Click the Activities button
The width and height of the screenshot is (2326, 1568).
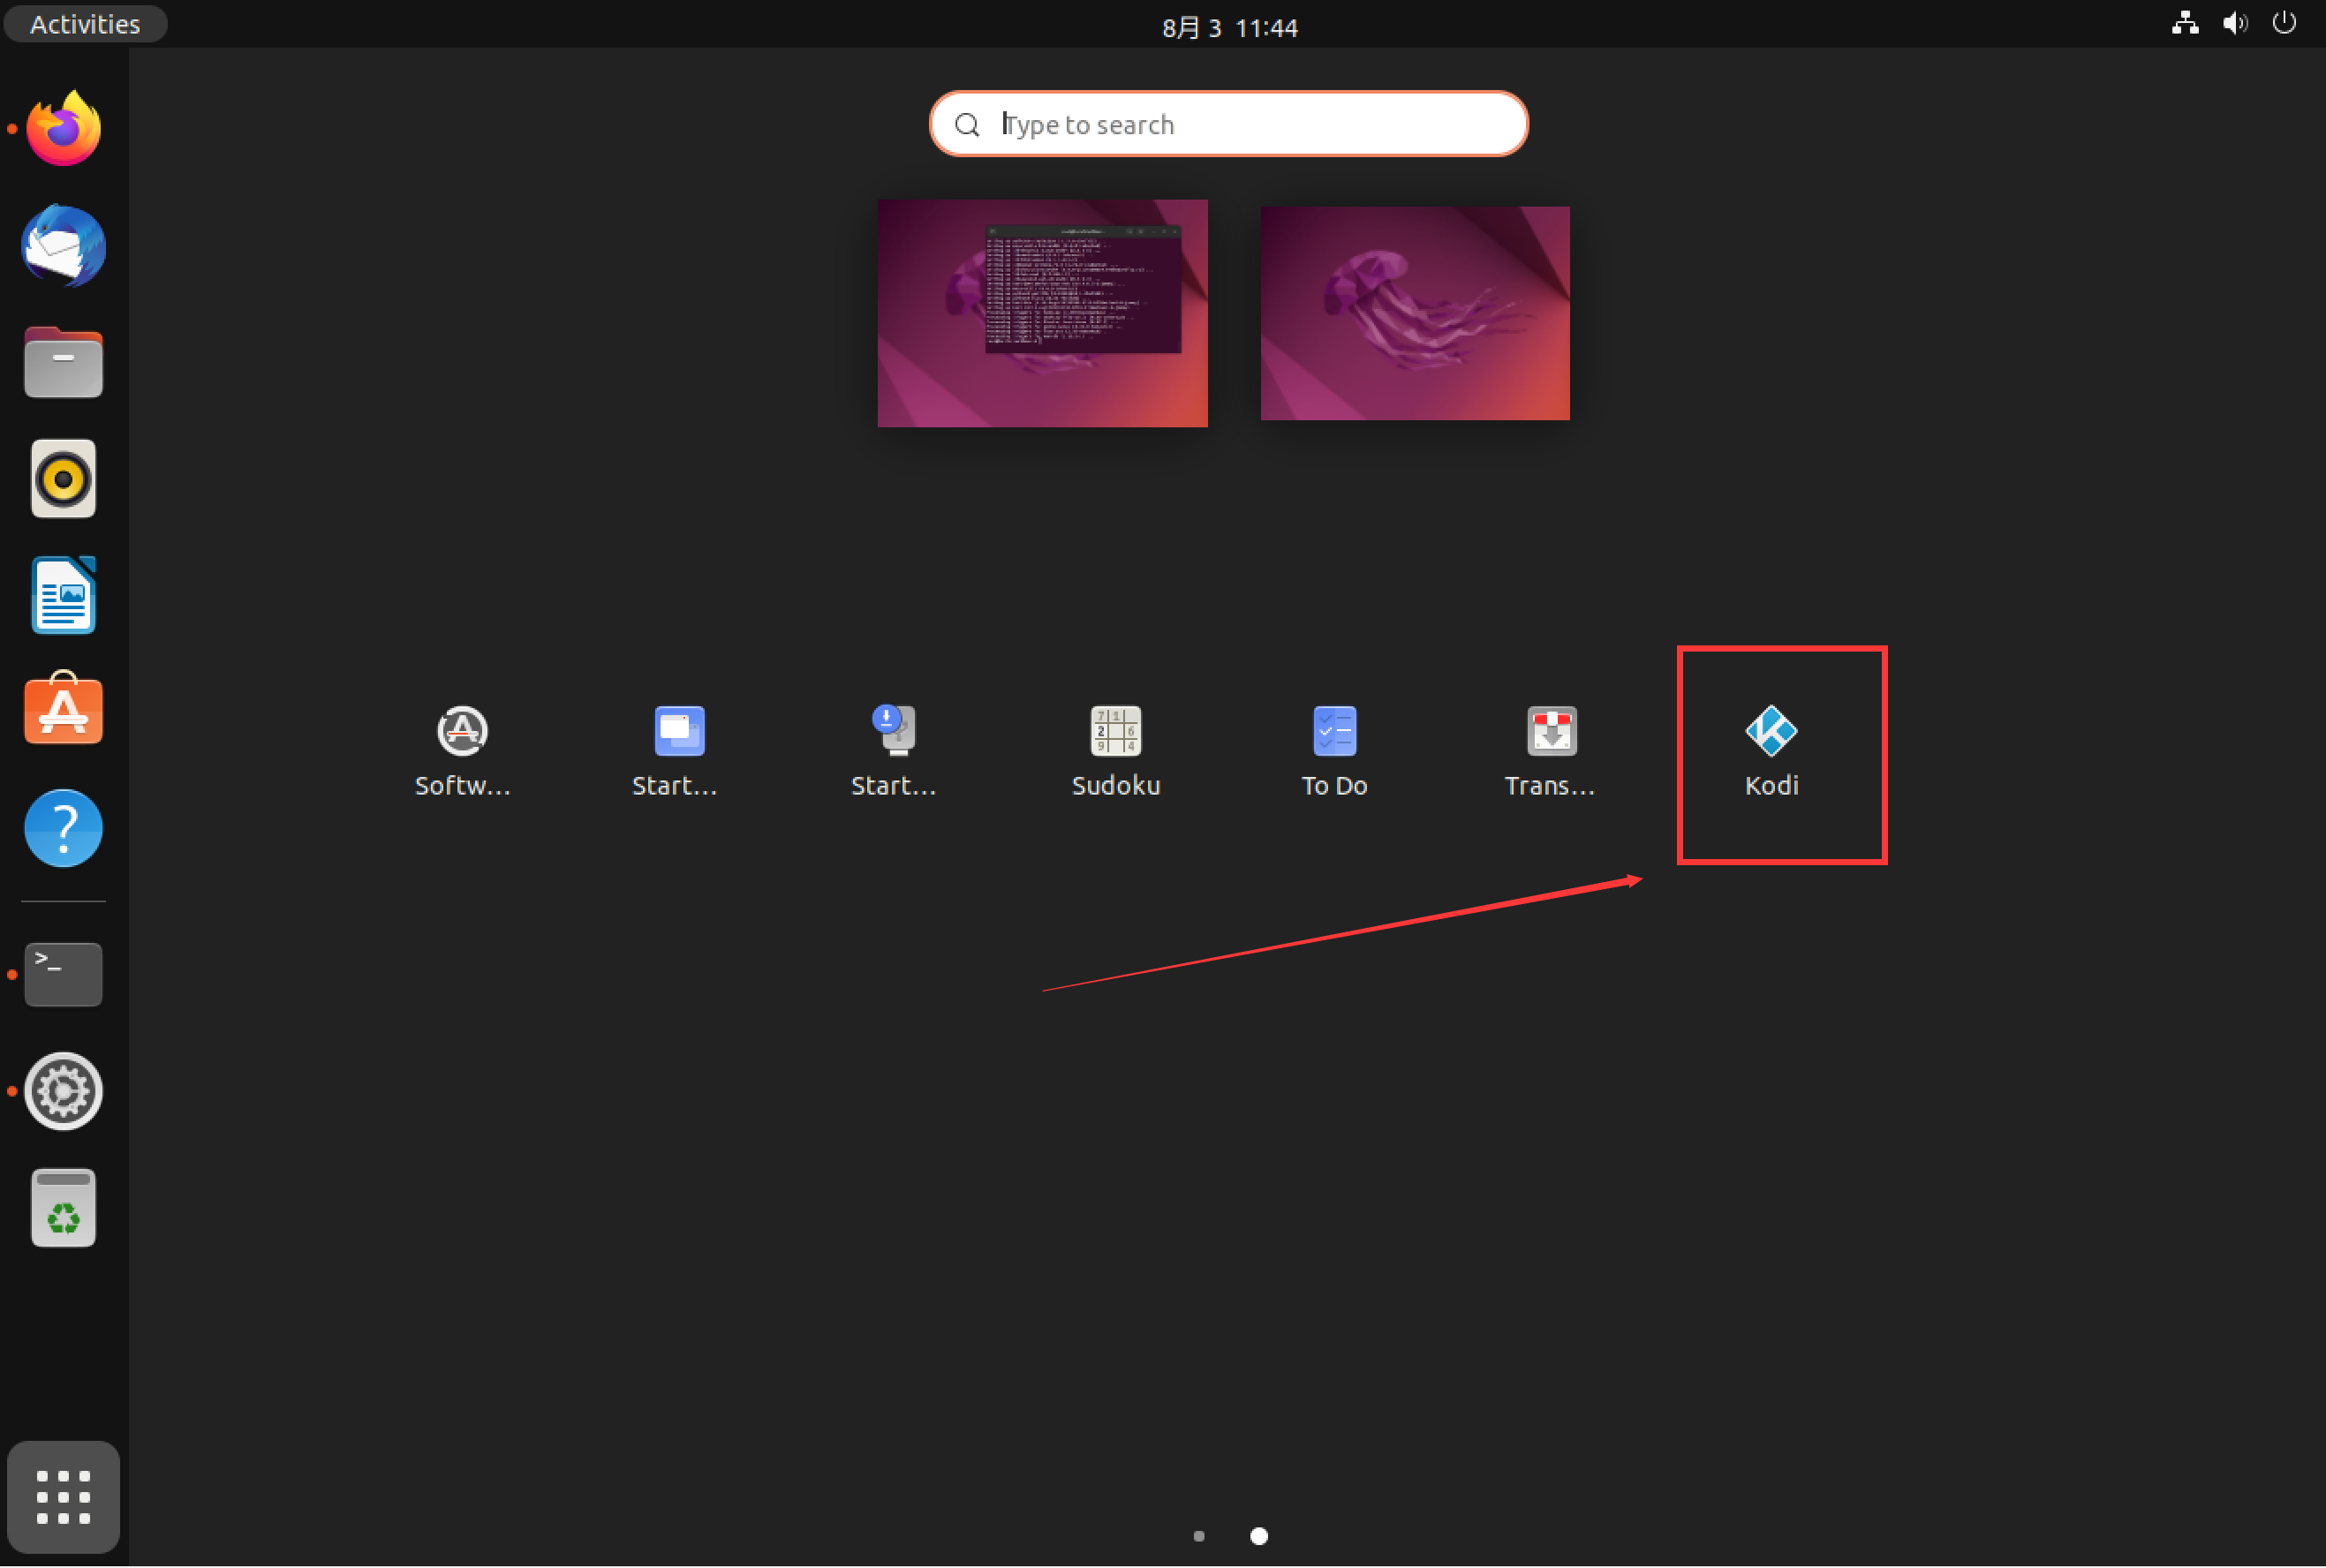pos(85,24)
